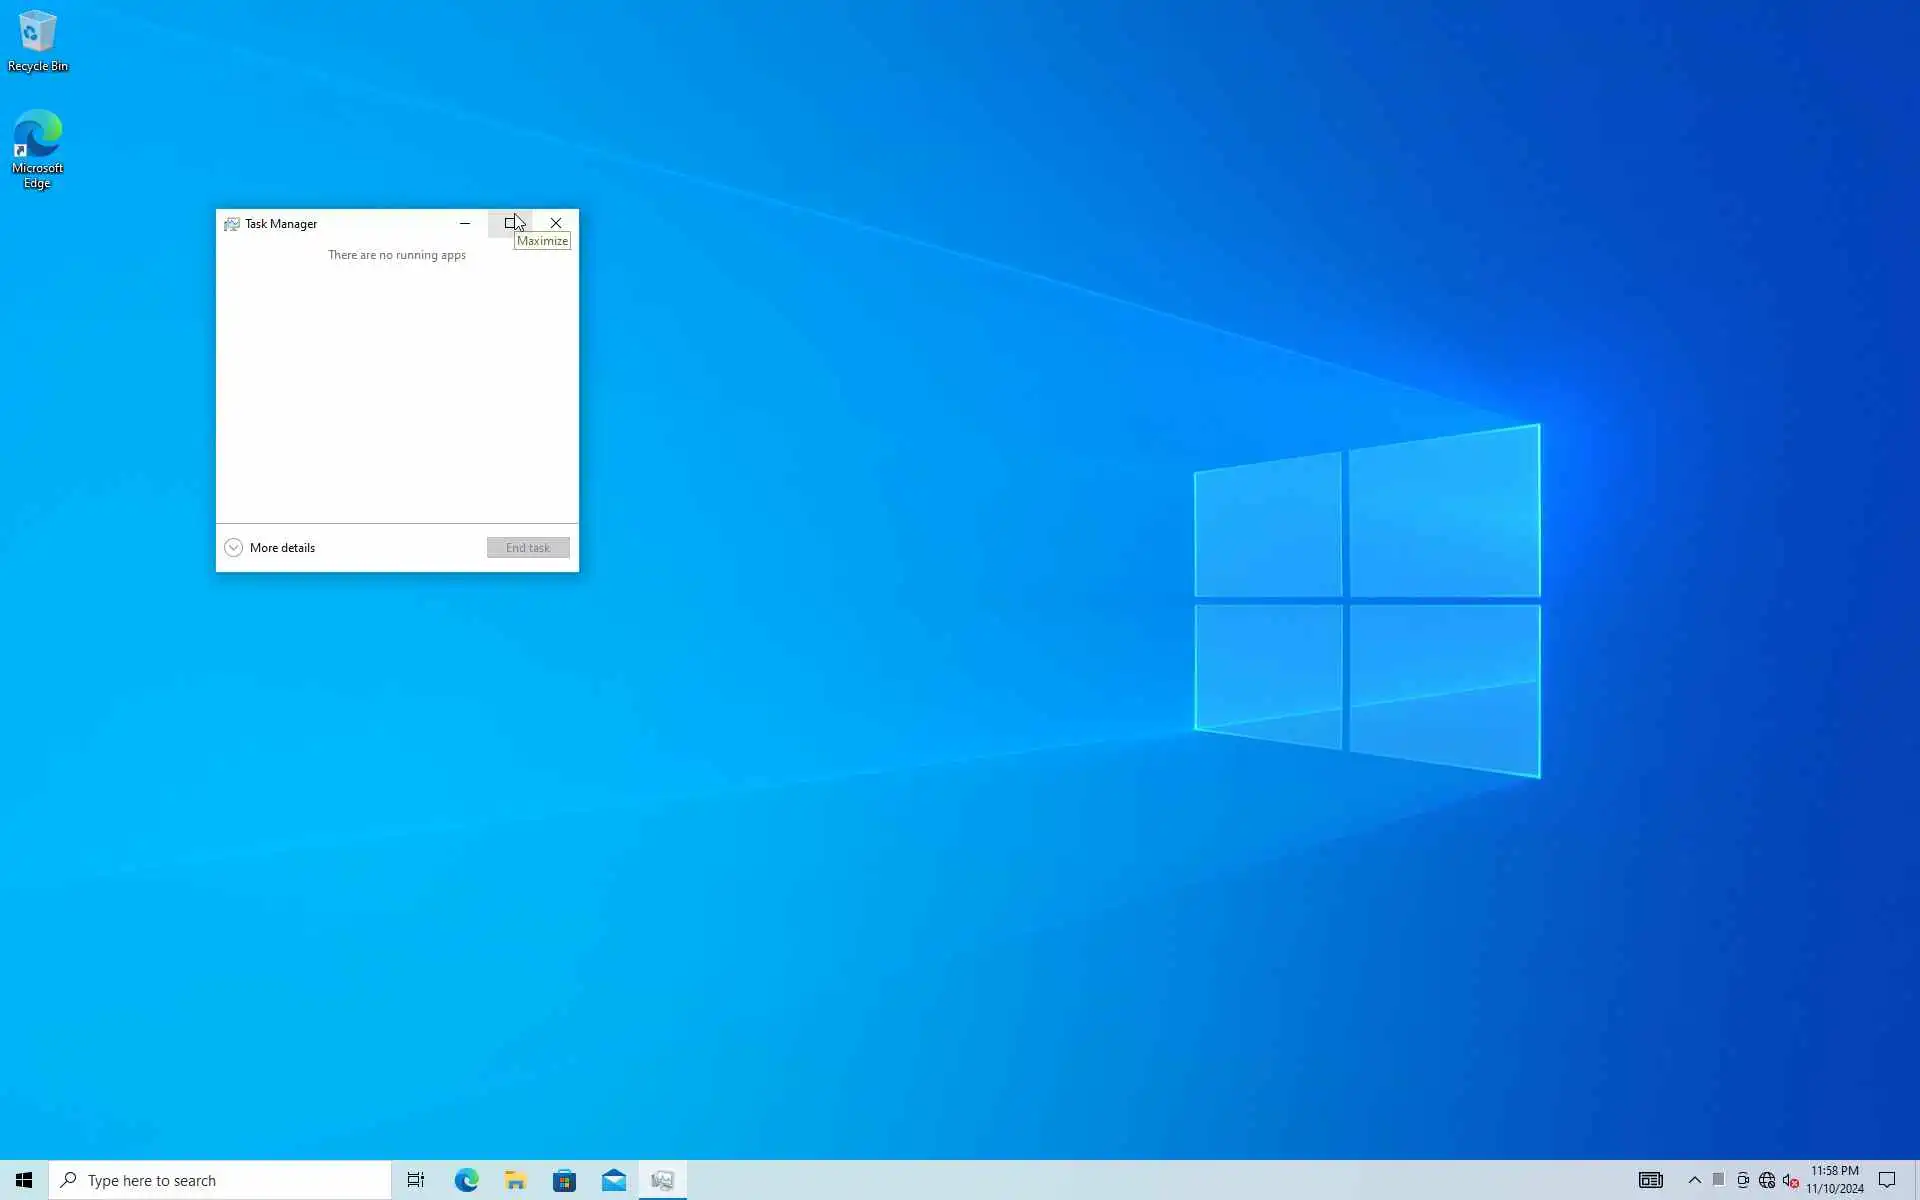Select the Microsoft Edge desktop shortcut
The image size is (1920, 1200).
click(37, 148)
